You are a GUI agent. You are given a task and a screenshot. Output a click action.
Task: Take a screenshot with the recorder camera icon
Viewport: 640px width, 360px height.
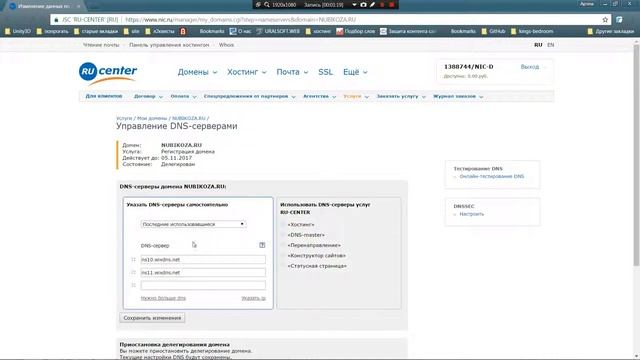click(x=363, y=4)
